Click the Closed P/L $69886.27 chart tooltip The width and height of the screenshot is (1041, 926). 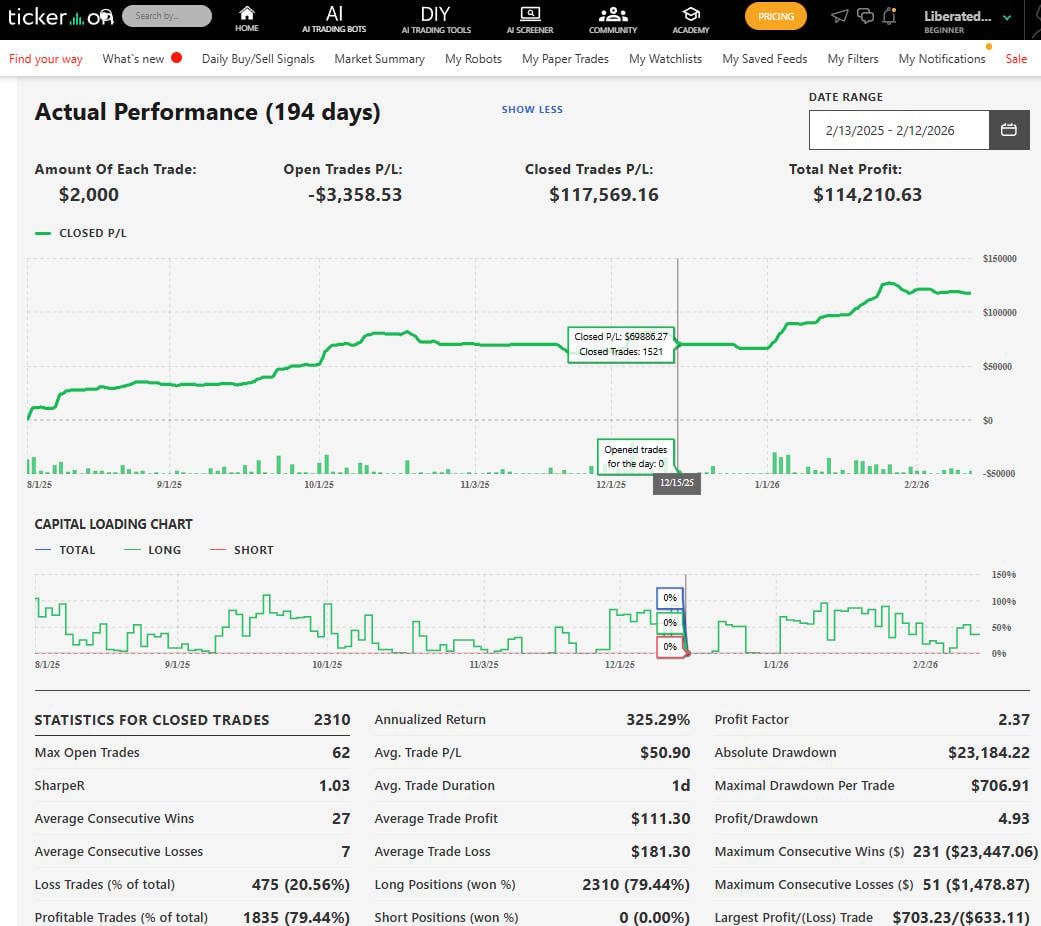point(621,345)
